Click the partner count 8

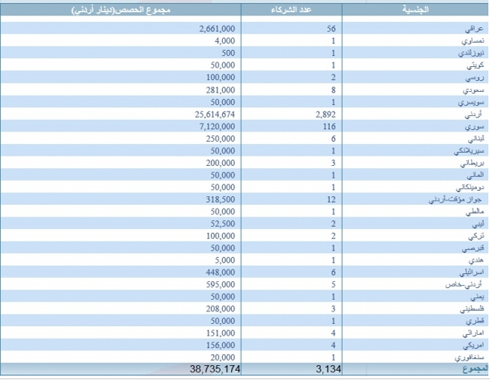click(x=333, y=90)
